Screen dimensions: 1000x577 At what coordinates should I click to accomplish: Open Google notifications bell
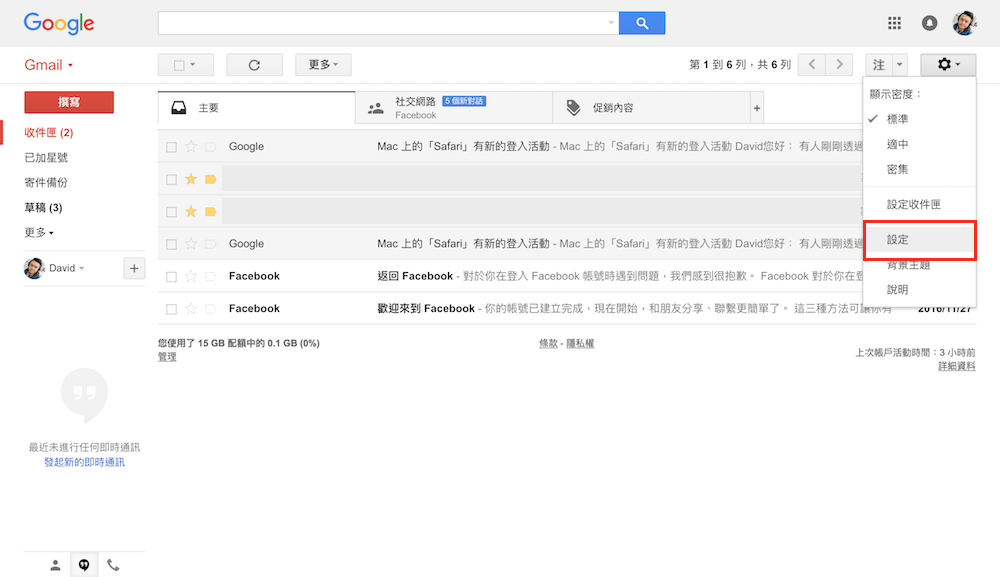[930, 23]
